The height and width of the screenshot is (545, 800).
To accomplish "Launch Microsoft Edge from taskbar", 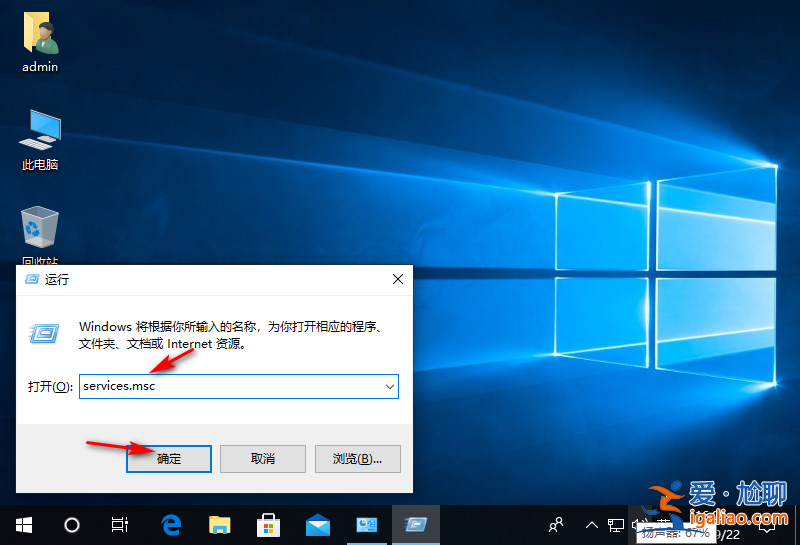I will pos(171,525).
